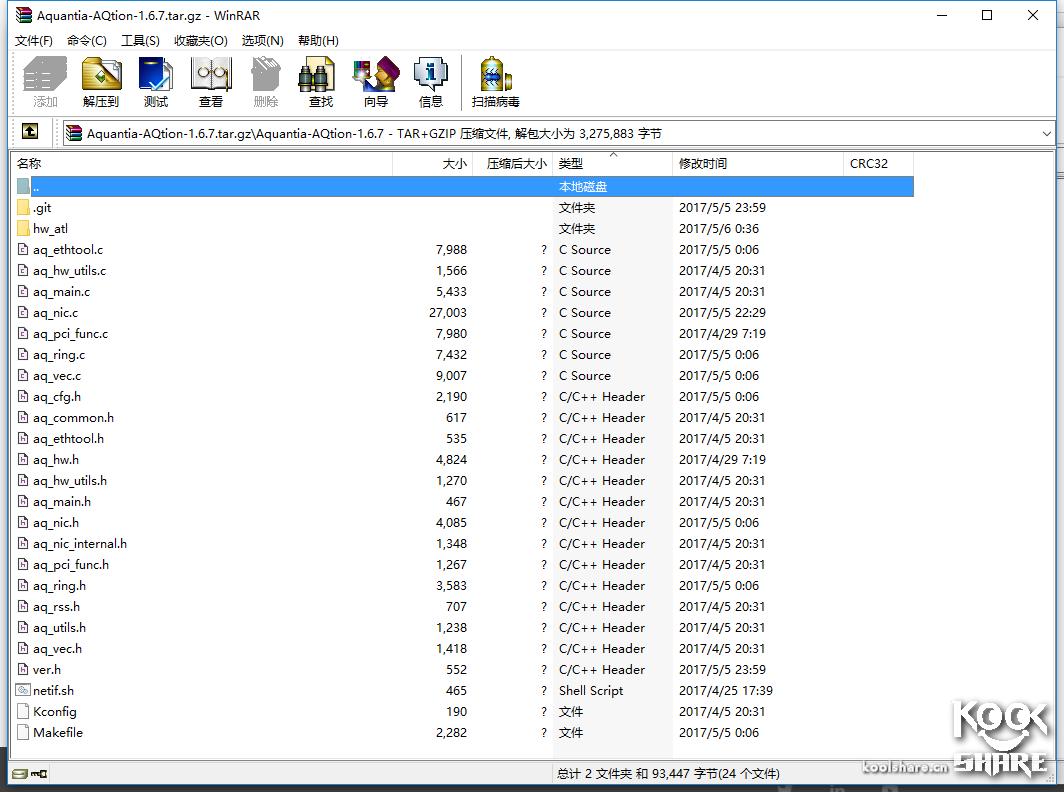Click the Find (查找) binoculars icon
This screenshot has height=792, width=1064.
click(320, 82)
